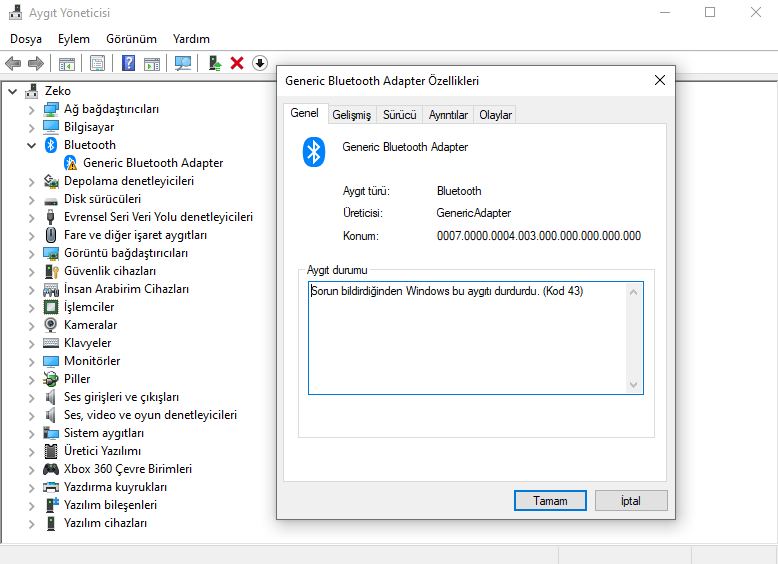Confirm with the Tamam button

click(550, 501)
